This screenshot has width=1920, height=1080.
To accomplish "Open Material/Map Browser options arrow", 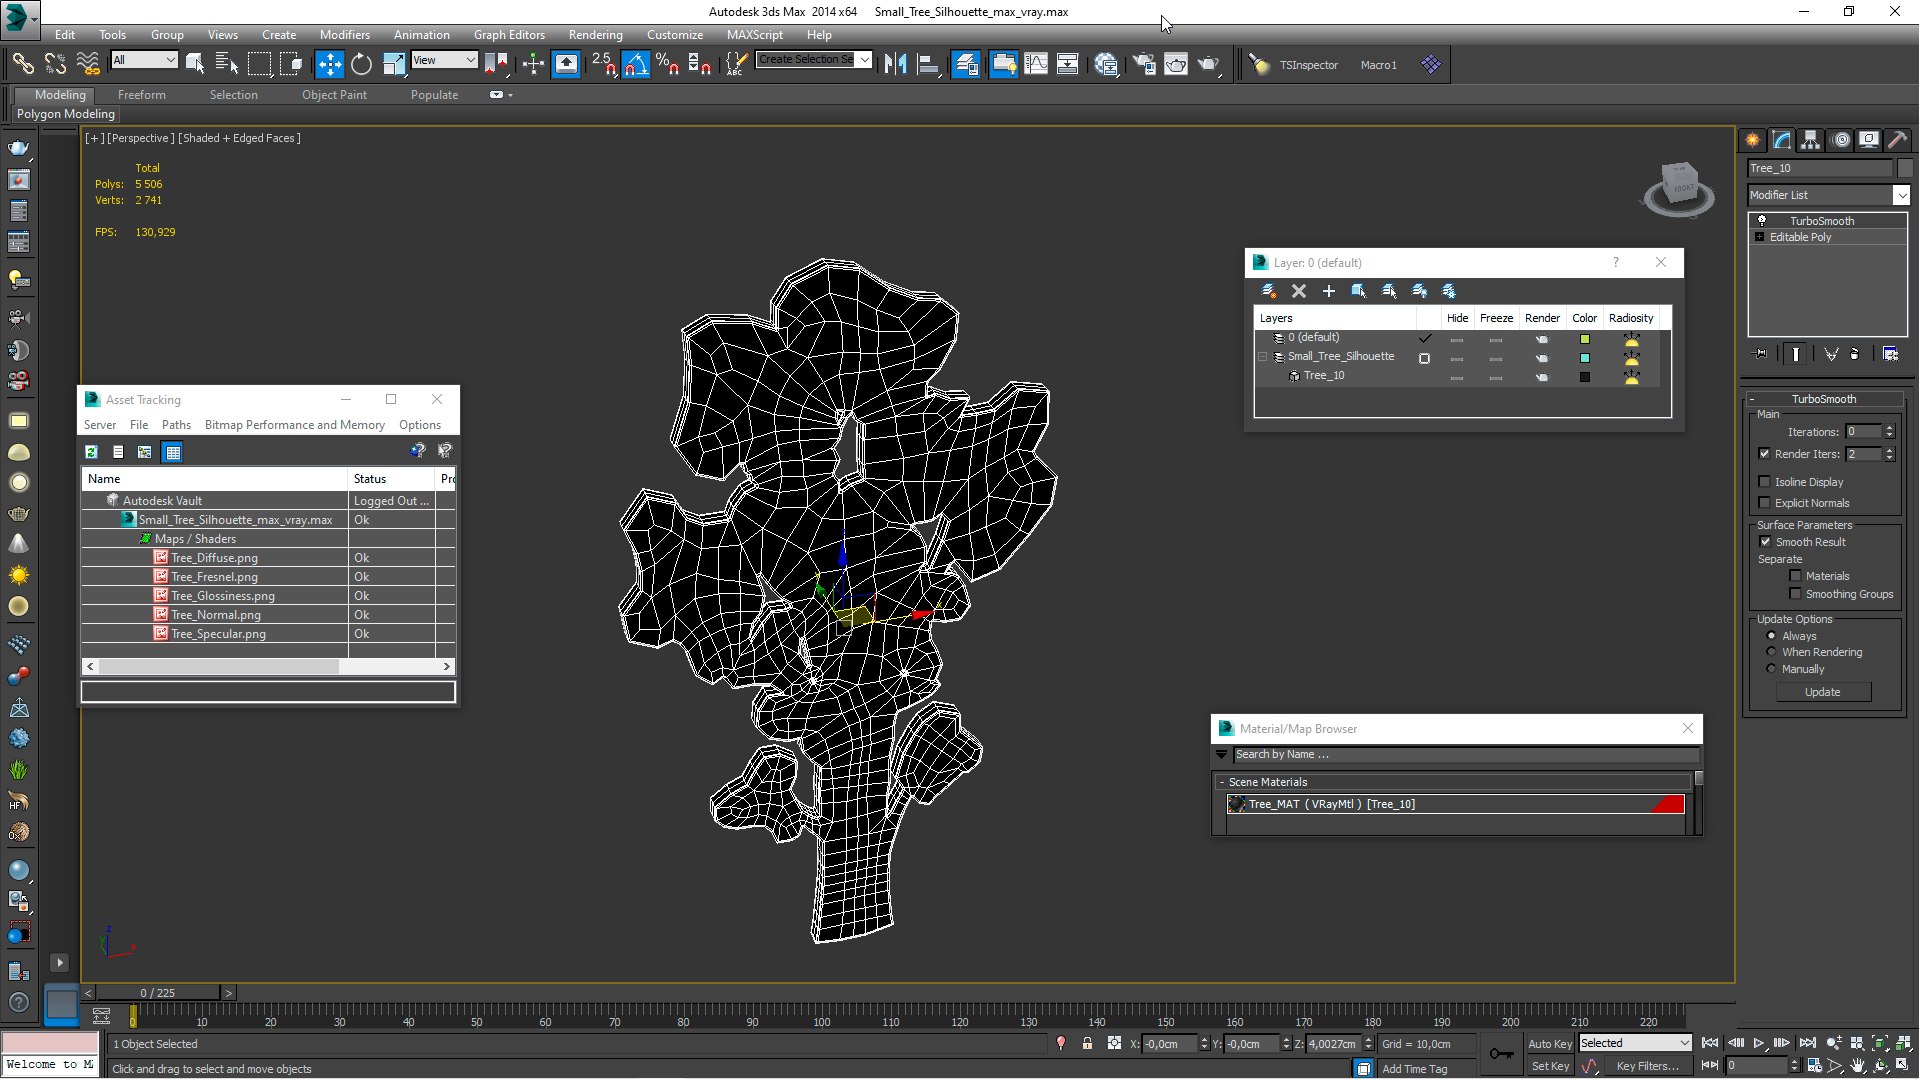I will [1221, 755].
